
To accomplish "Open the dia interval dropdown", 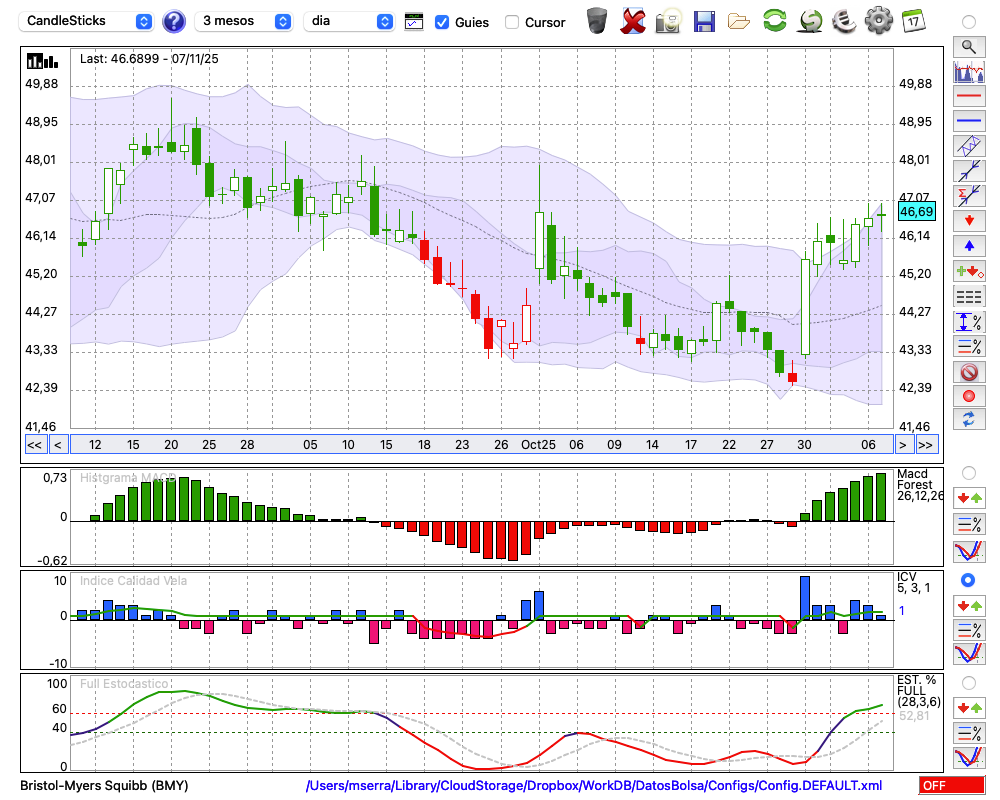I will pos(349,21).
